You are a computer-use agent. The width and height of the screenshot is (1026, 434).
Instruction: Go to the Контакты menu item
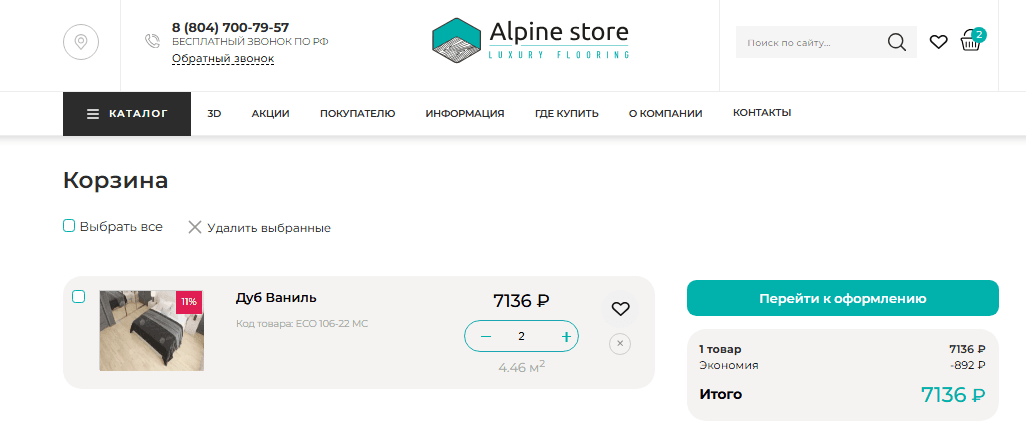pos(762,113)
